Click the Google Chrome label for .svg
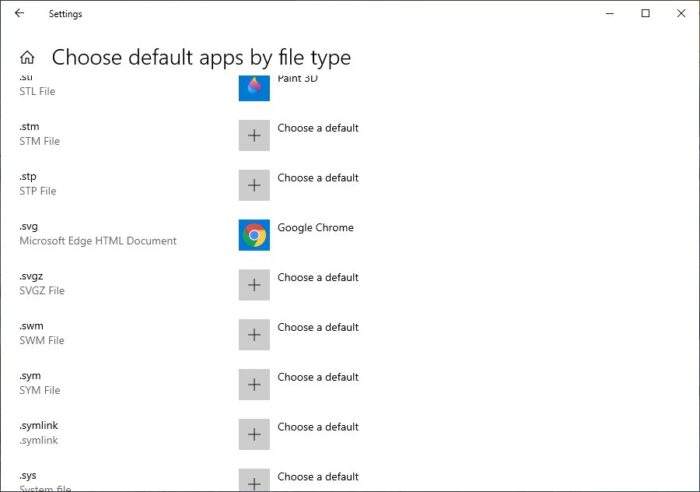Image resolution: width=700 pixels, height=492 pixels. [x=315, y=228]
